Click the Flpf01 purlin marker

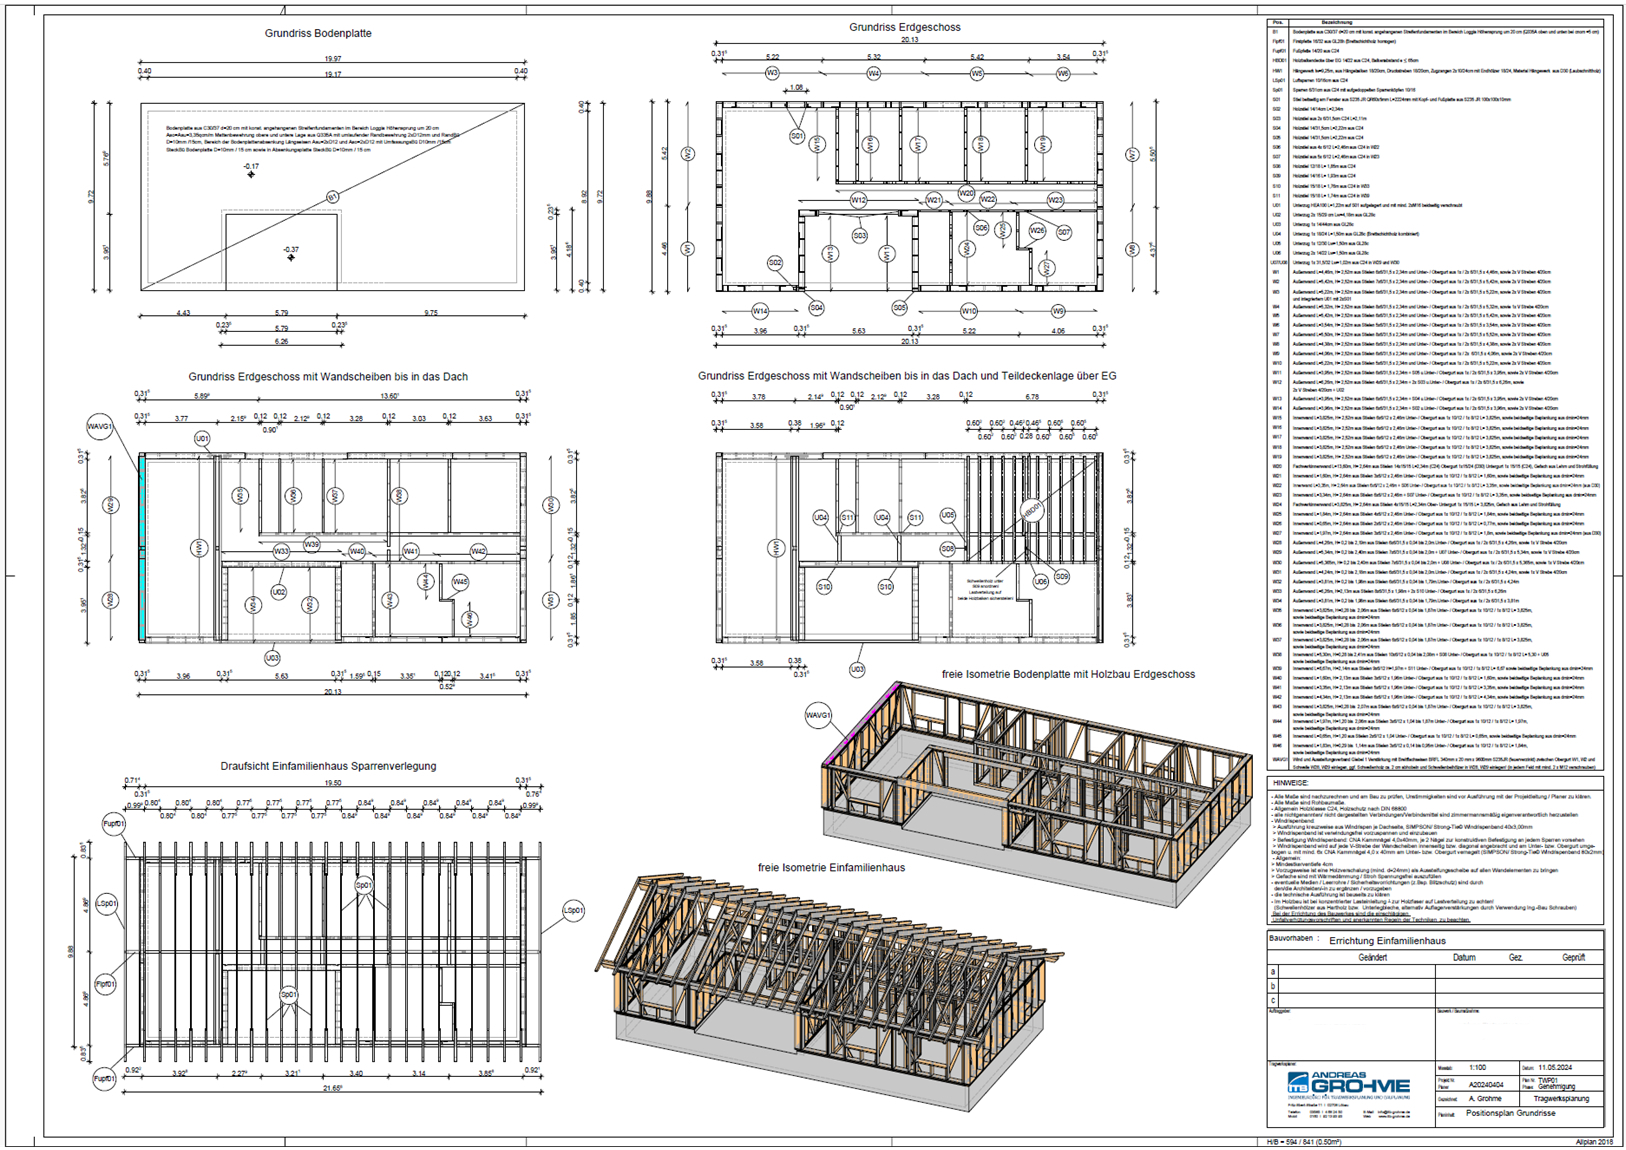pyautogui.click(x=106, y=984)
